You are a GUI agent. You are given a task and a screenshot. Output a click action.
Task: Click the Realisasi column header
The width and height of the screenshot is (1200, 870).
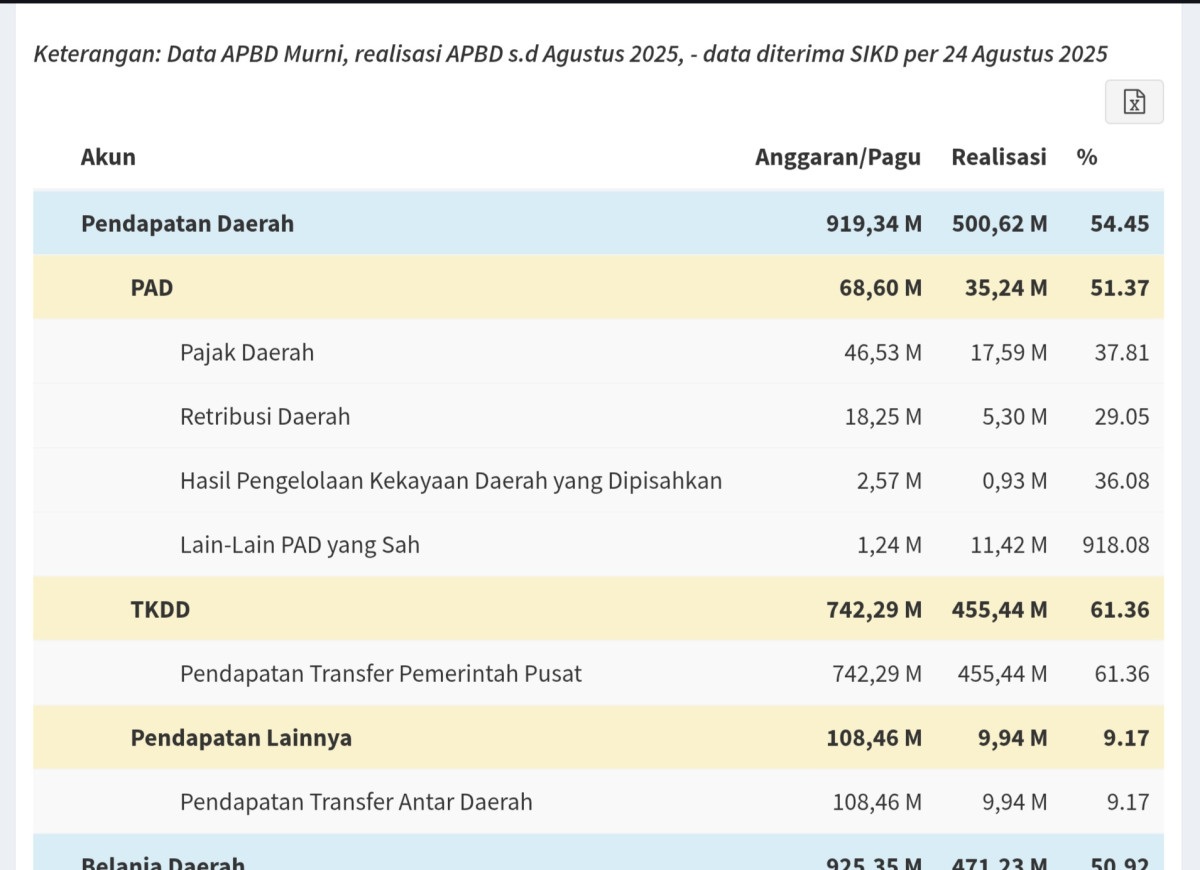point(998,157)
